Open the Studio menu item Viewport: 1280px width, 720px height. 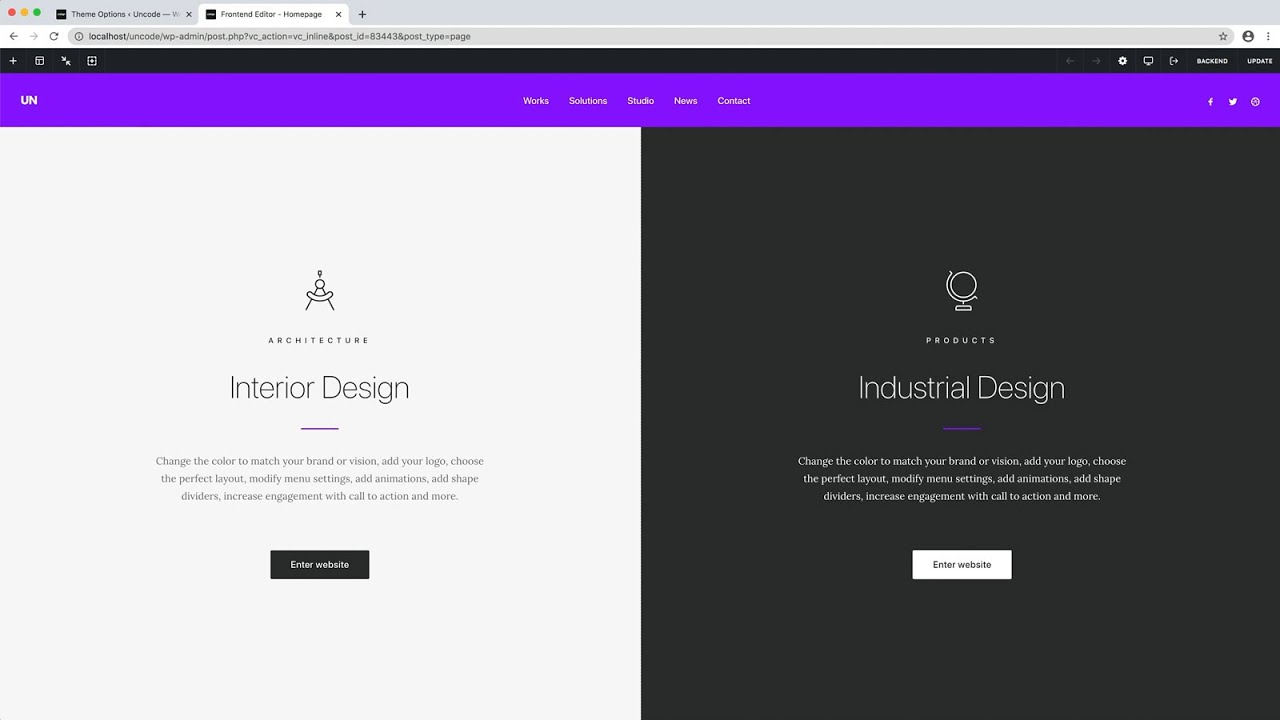(641, 101)
